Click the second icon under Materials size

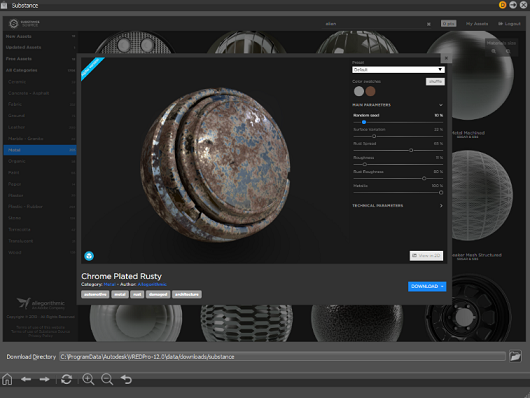[508, 51]
